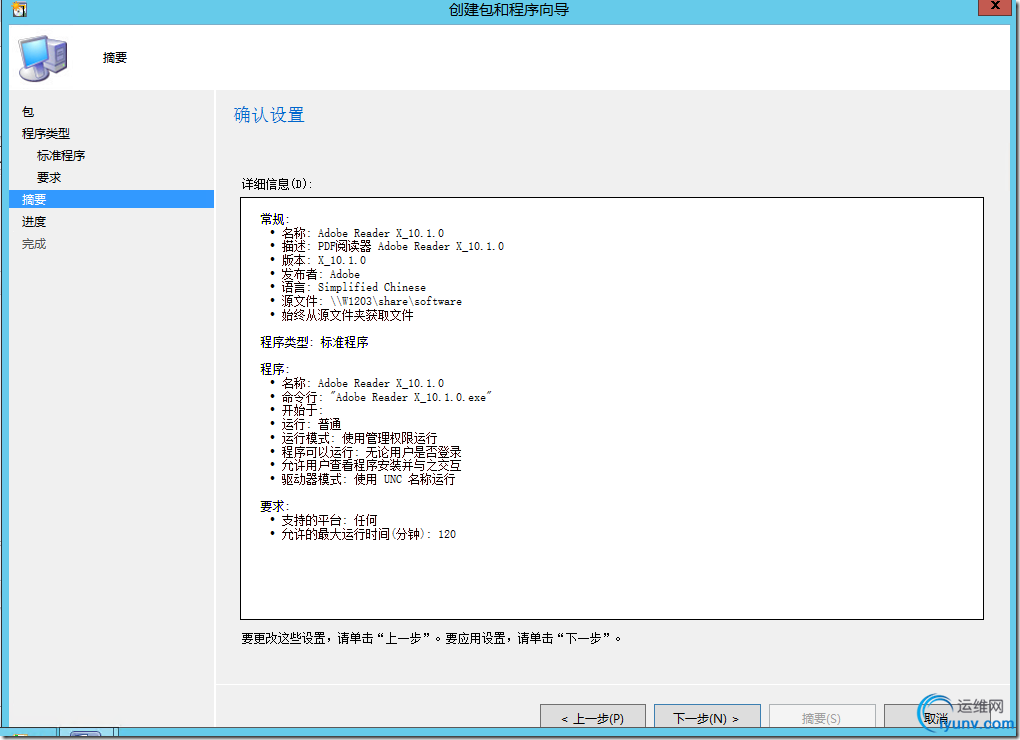Click the 详细信息(D): label
The height and width of the screenshot is (740, 1020).
coord(276,184)
